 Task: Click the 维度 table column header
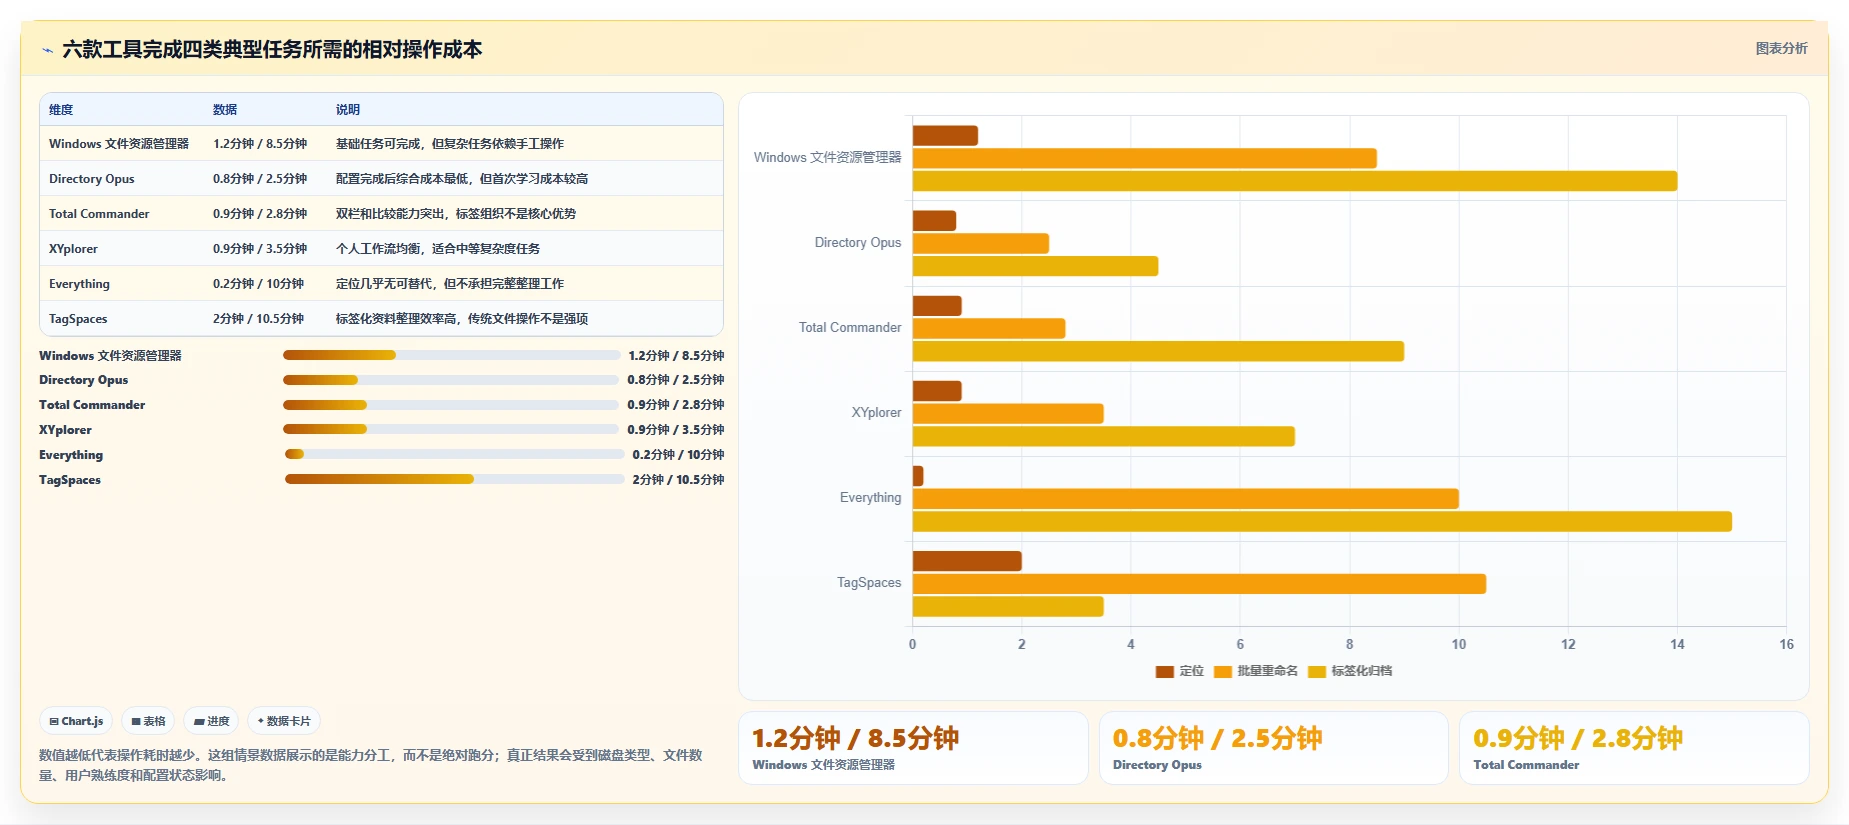(x=61, y=110)
